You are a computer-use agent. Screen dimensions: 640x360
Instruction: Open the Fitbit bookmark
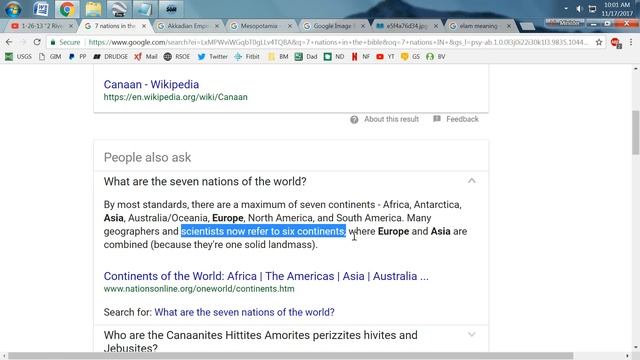pos(247,57)
